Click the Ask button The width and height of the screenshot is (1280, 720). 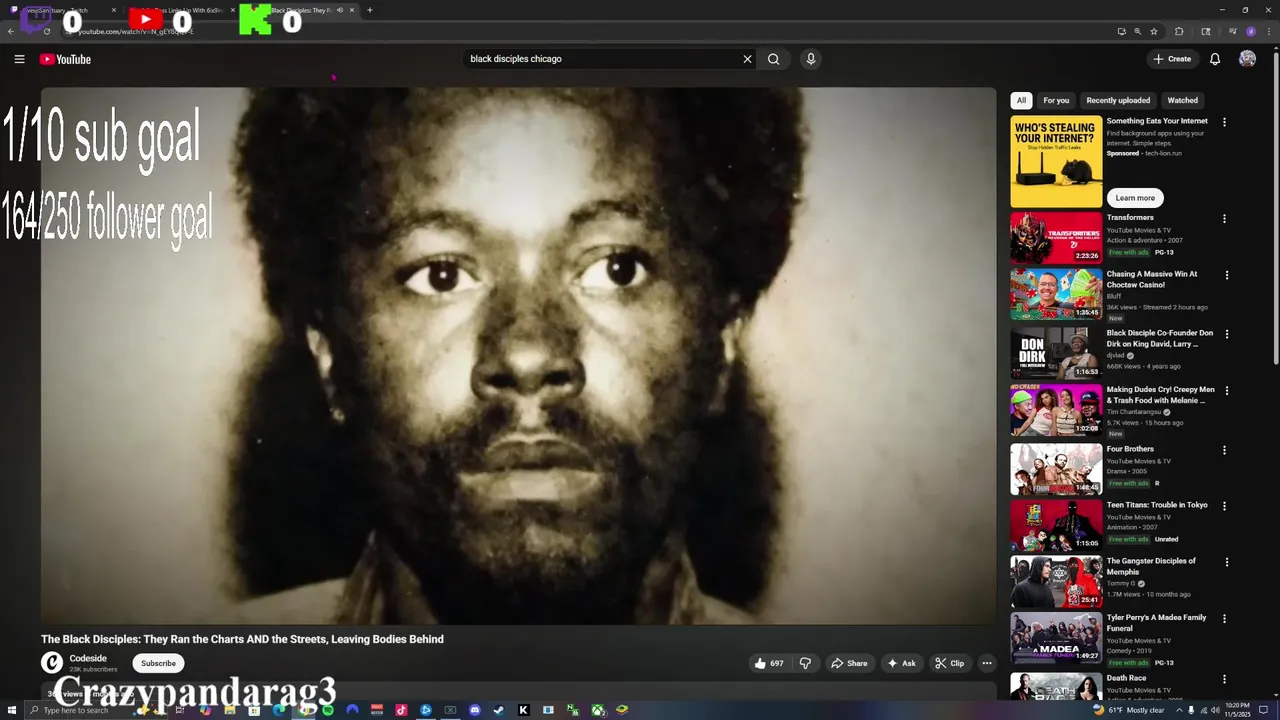[x=901, y=663]
